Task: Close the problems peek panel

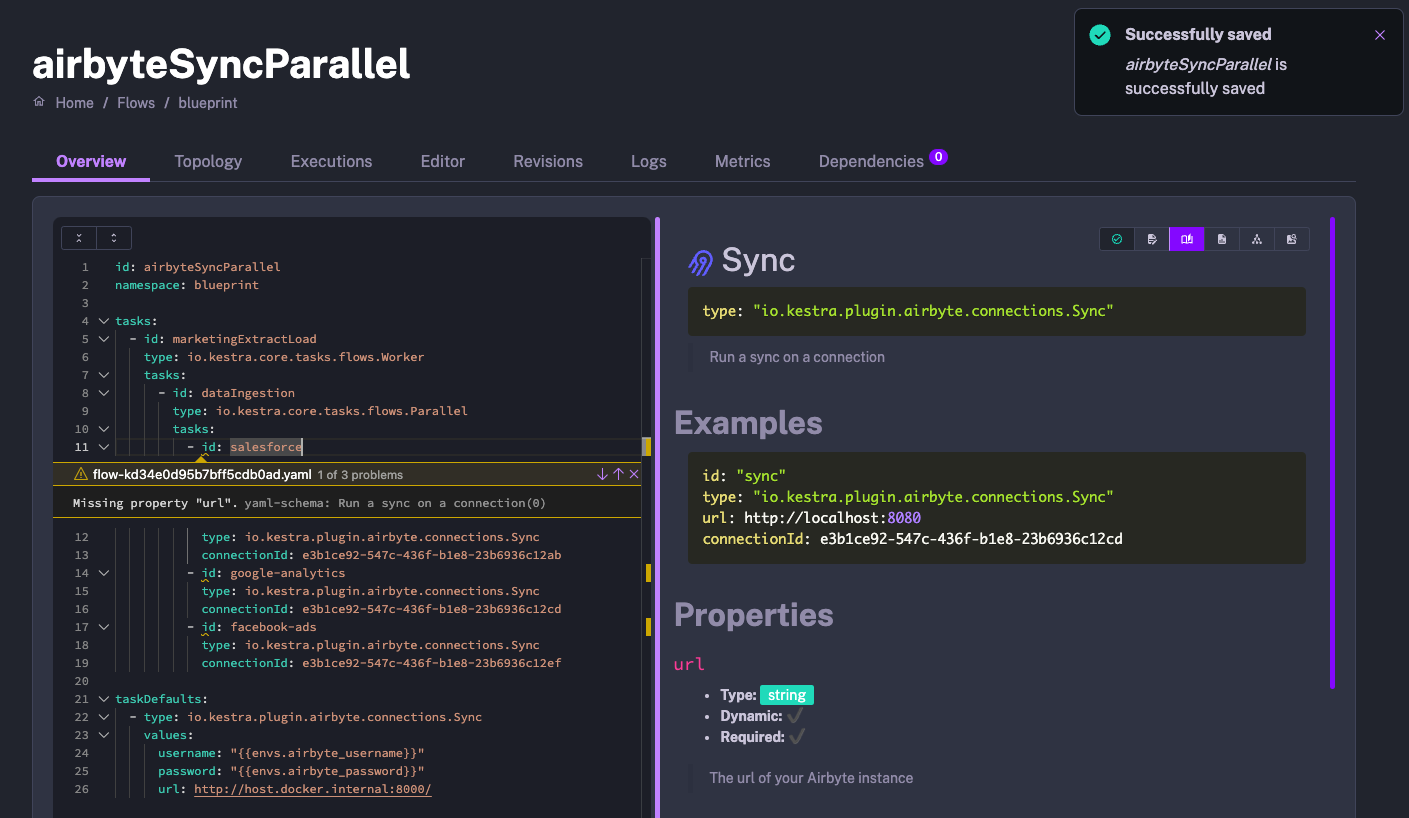Action: (634, 474)
